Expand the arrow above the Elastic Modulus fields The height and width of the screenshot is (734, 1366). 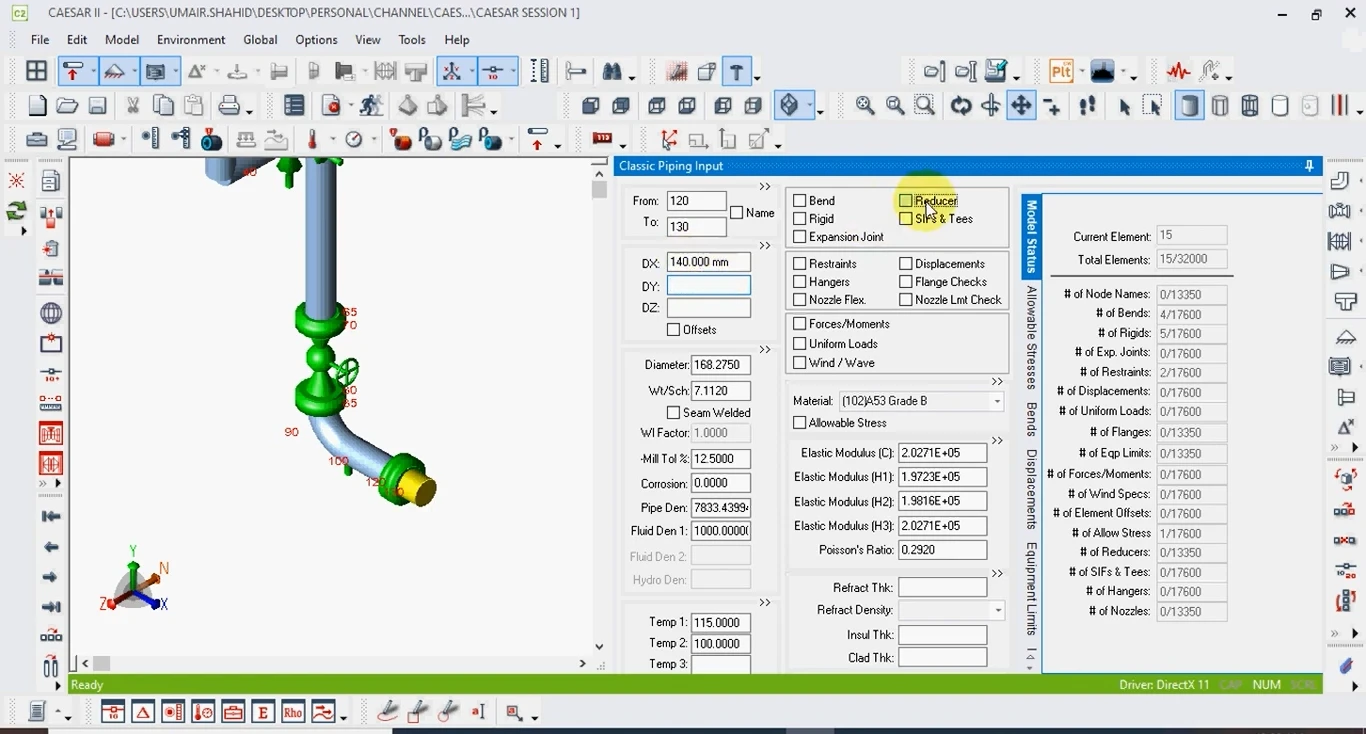click(x=997, y=441)
